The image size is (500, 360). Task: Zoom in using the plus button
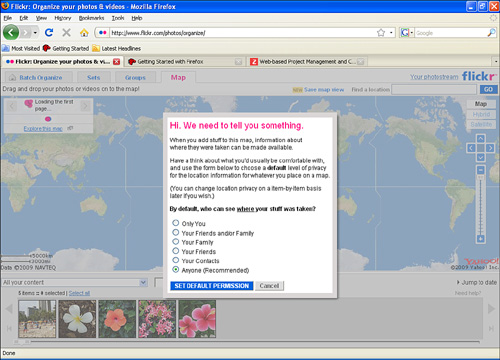pyautogui.click(x=481, y=239)
